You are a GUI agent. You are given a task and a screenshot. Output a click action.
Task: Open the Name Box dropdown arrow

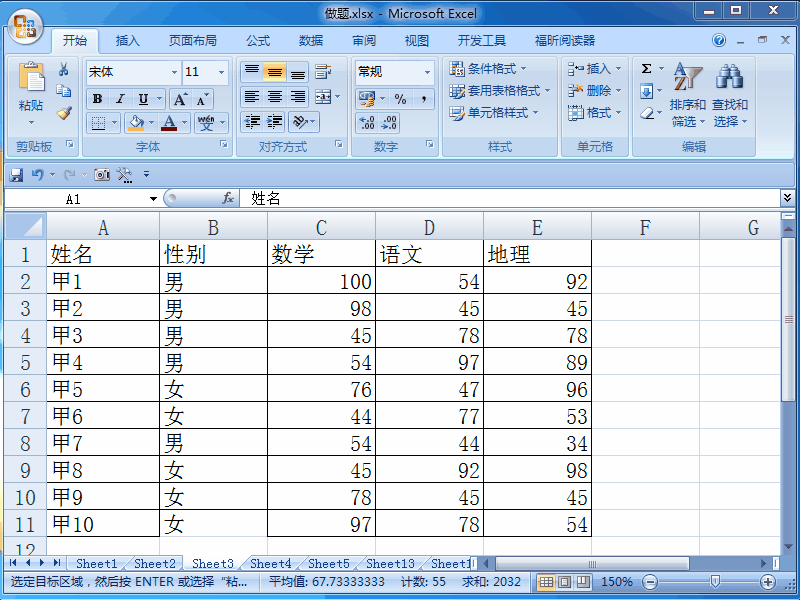153,199
